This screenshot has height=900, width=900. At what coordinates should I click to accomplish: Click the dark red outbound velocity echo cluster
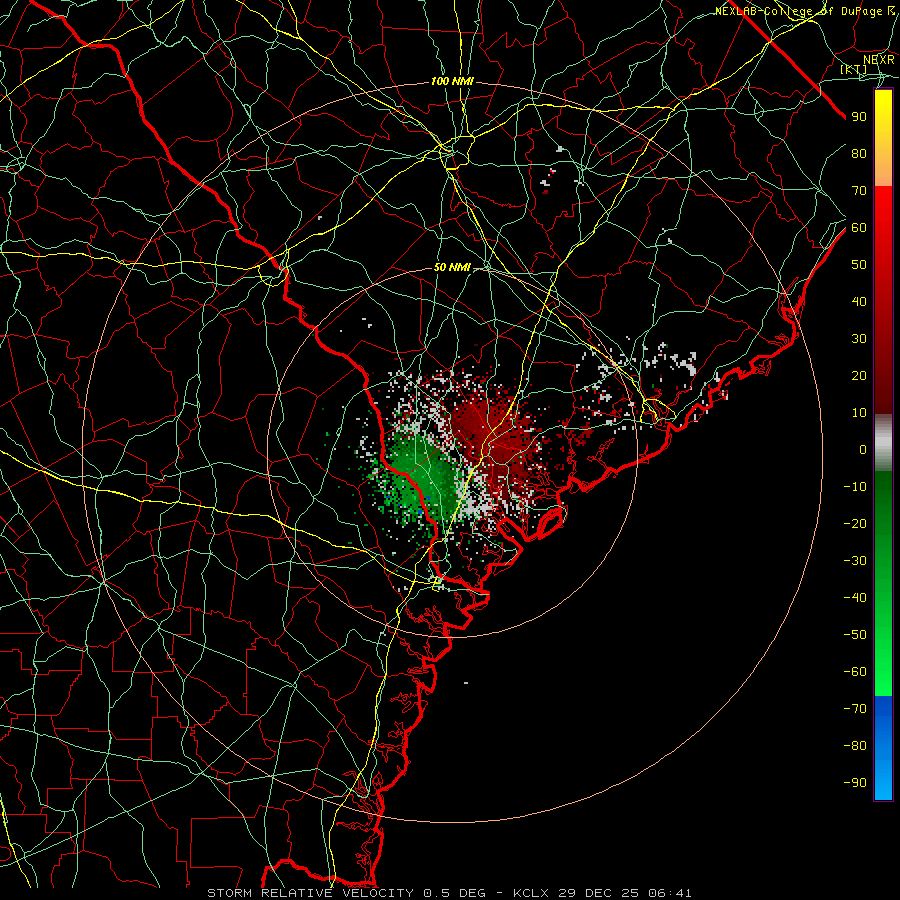pos(491,436)
